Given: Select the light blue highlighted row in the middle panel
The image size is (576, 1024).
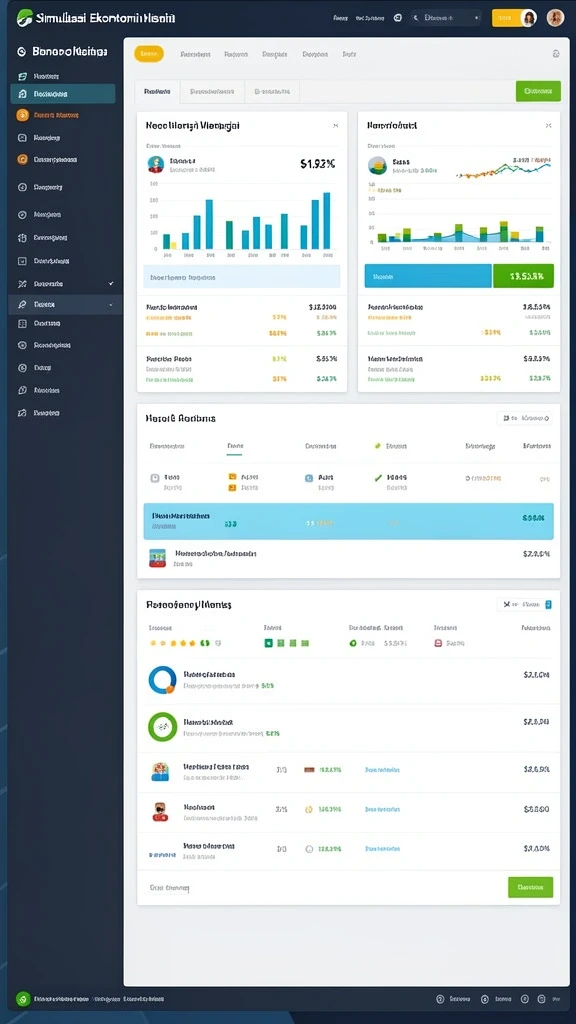Looking at the screenshot, I should pyautogui.click(x=348, y=521).
